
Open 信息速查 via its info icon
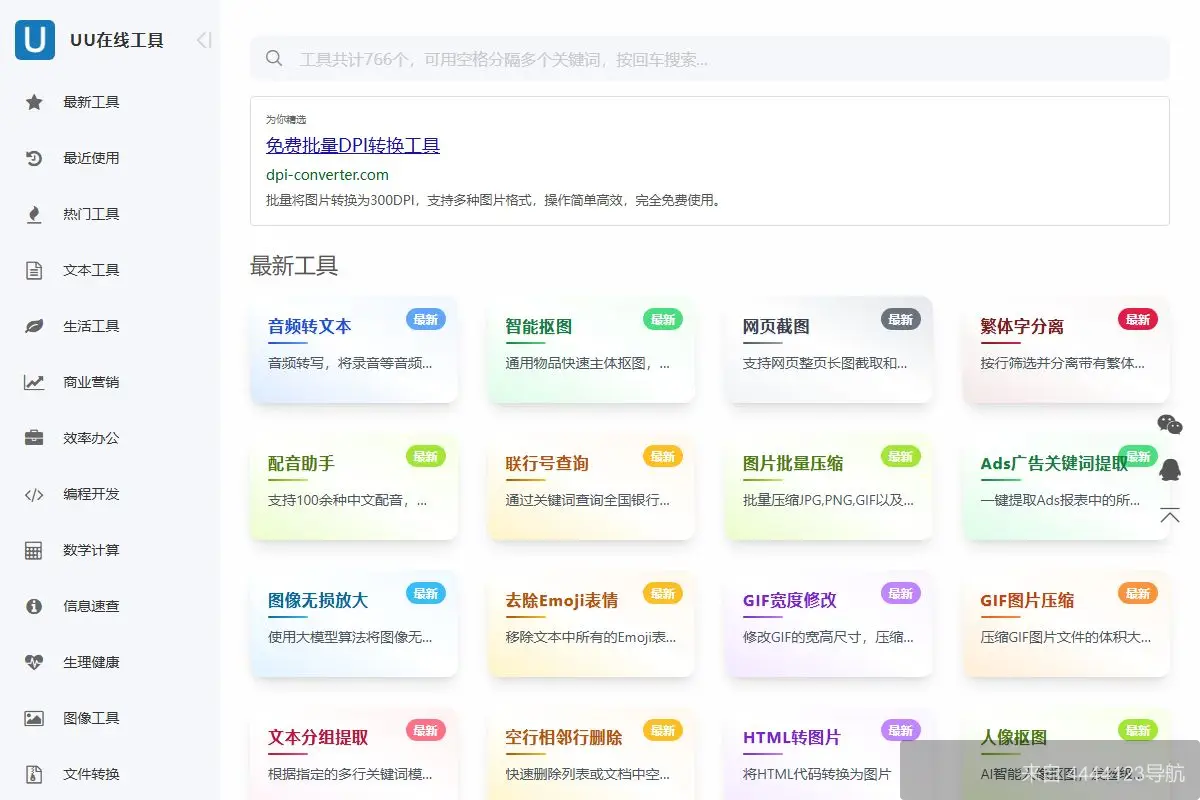pos(34,605)
